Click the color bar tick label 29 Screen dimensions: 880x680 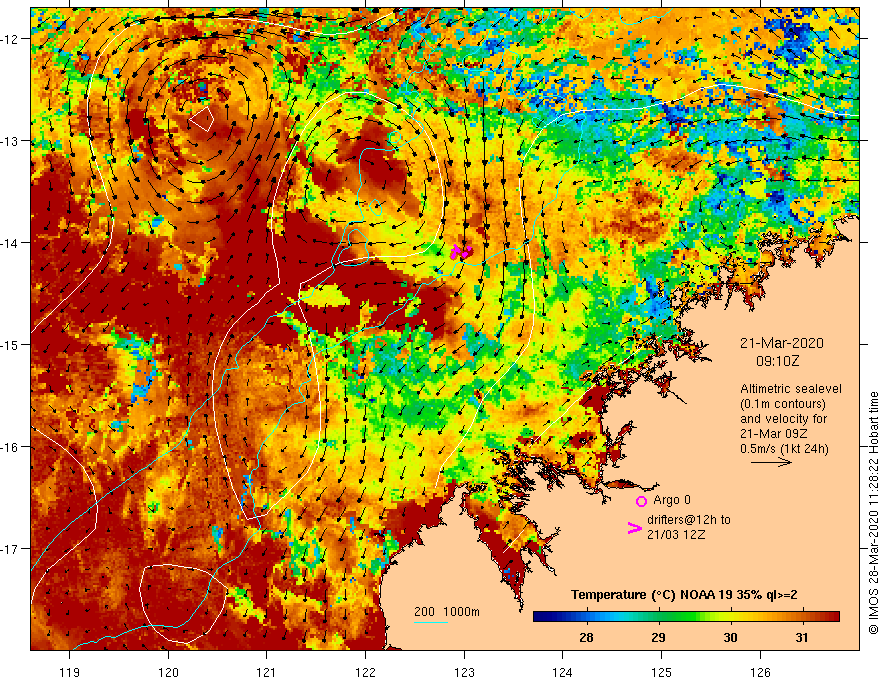[658, 637]
